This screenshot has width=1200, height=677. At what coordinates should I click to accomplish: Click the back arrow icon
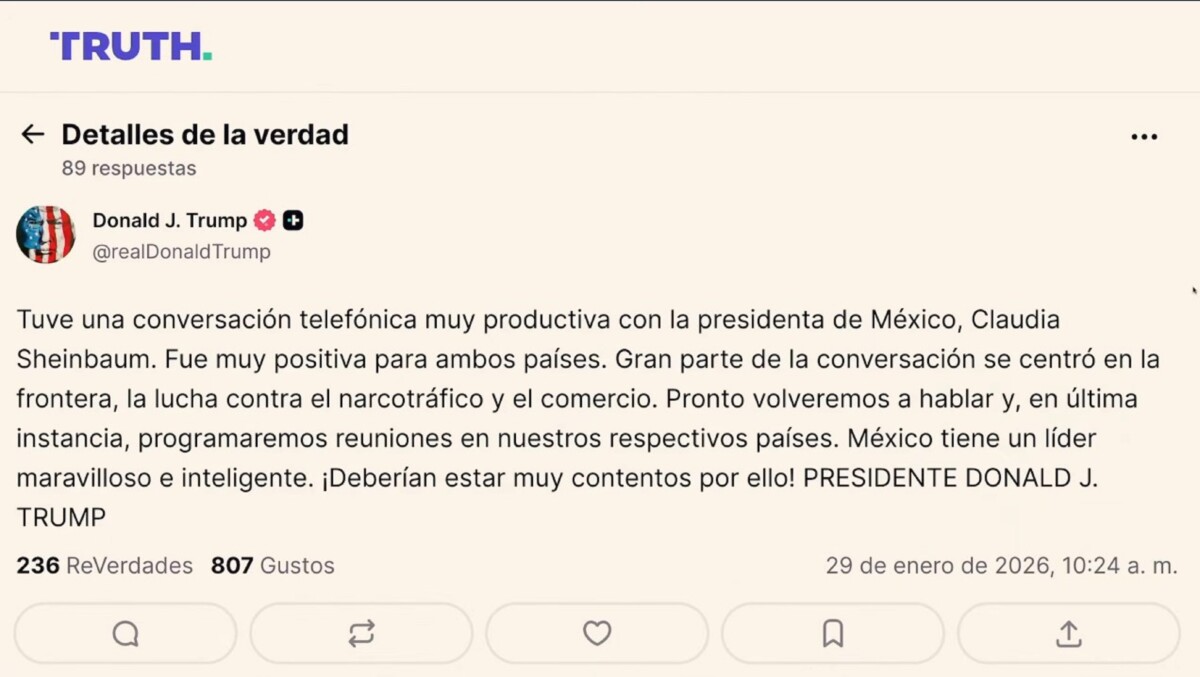click(33, 135)
